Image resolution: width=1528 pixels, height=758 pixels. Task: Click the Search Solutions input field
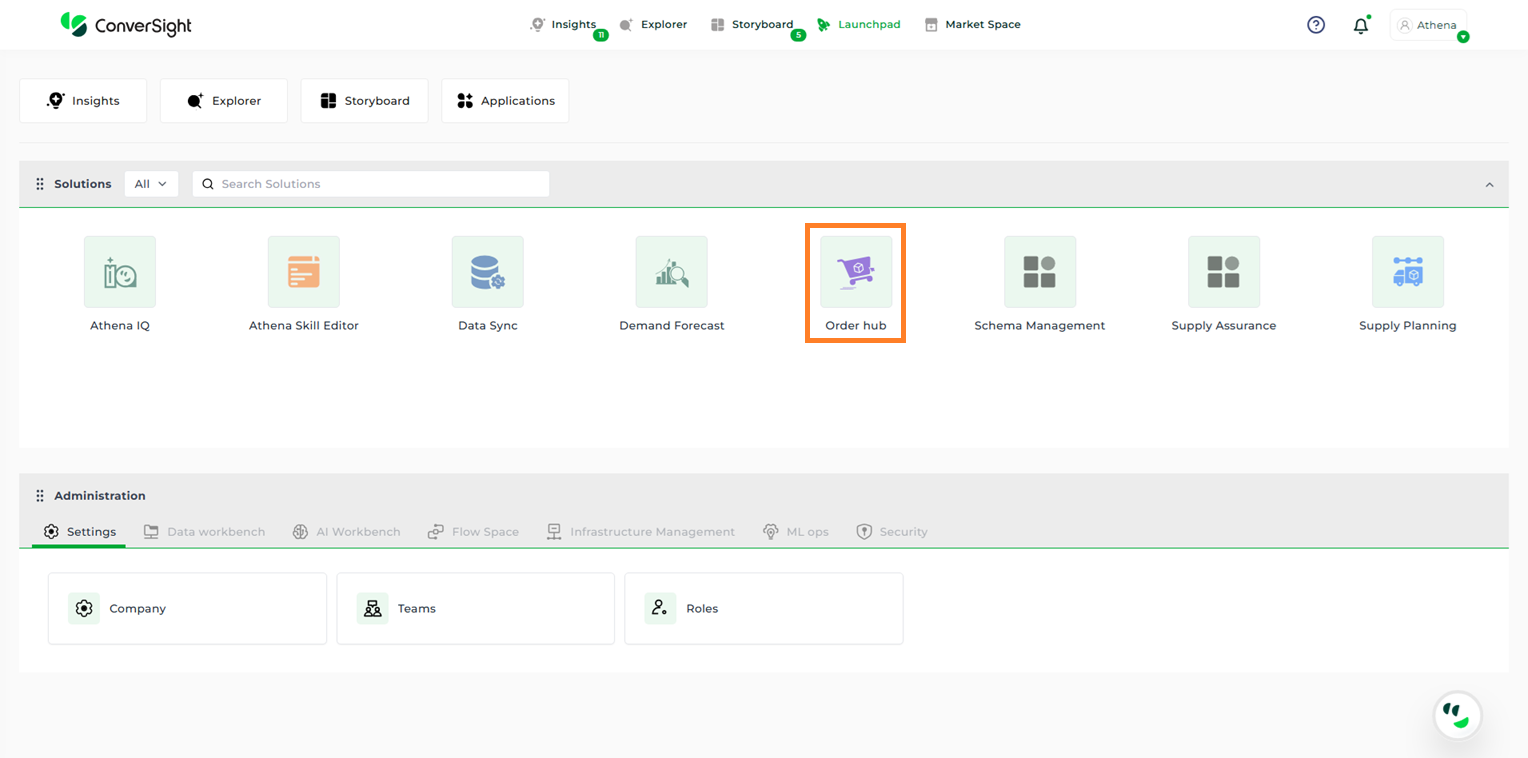tap(380, 184)
